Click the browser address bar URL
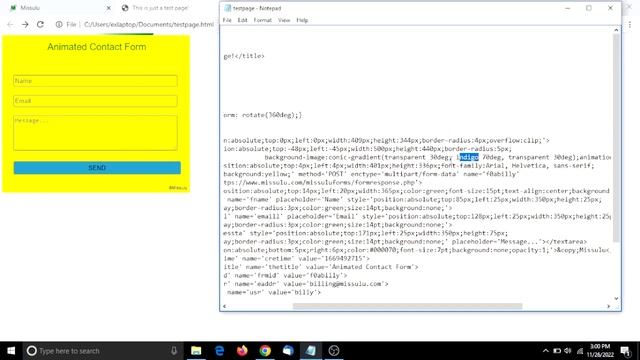Viewport: 640px width, 360px height. pos(149,24)
